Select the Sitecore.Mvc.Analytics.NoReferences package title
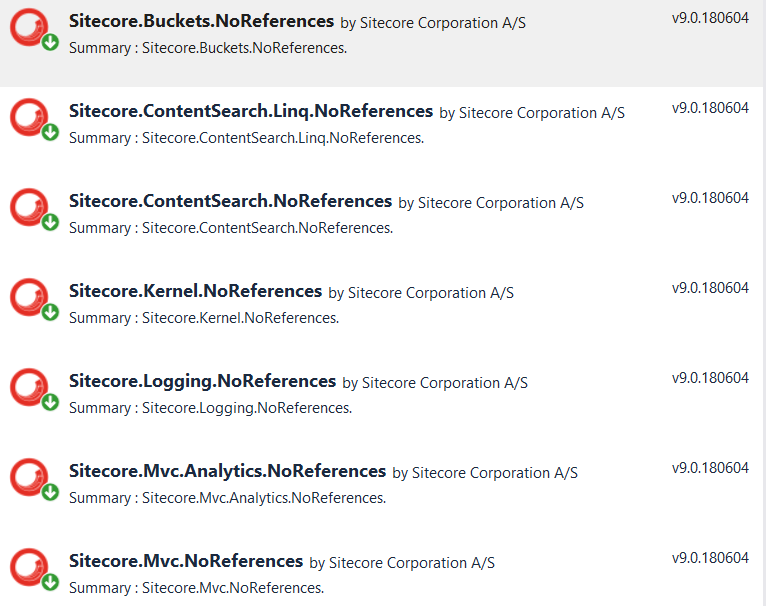This screenshot has height=606, width=766. coord(227,471)
